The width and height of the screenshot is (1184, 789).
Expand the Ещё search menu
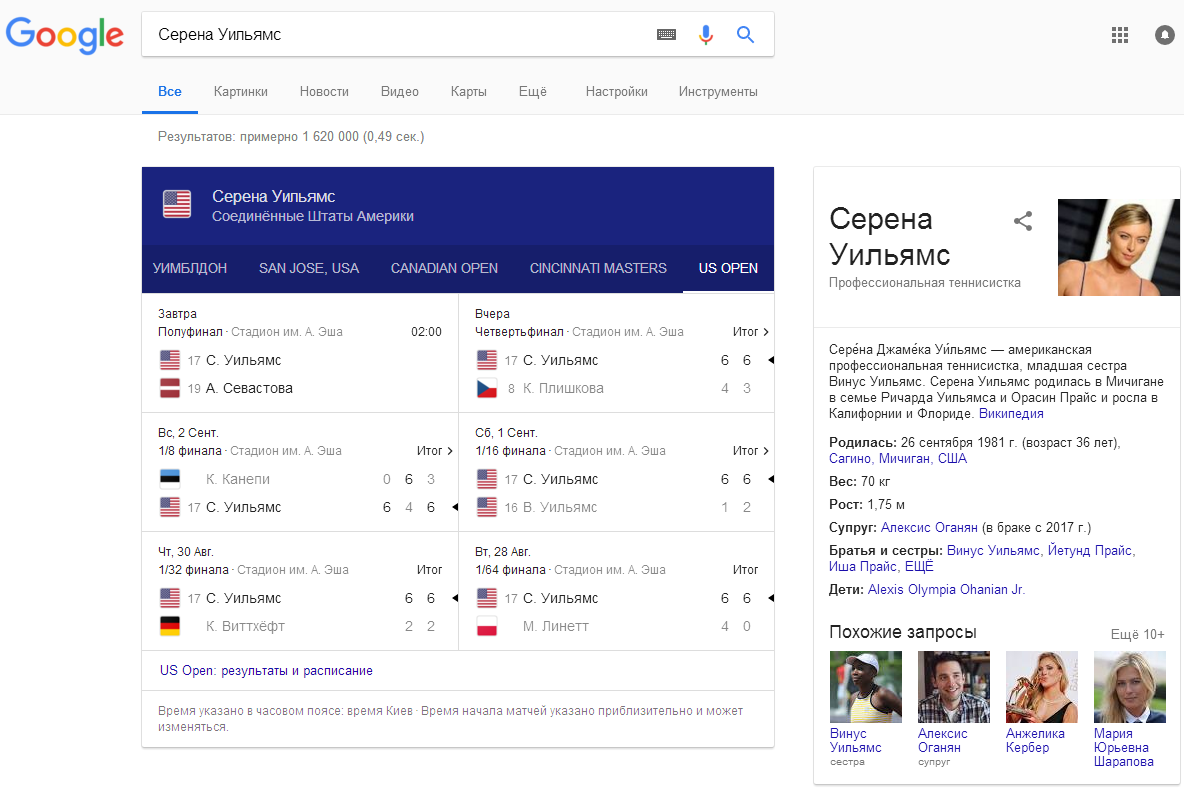click(x=532, y=91)
